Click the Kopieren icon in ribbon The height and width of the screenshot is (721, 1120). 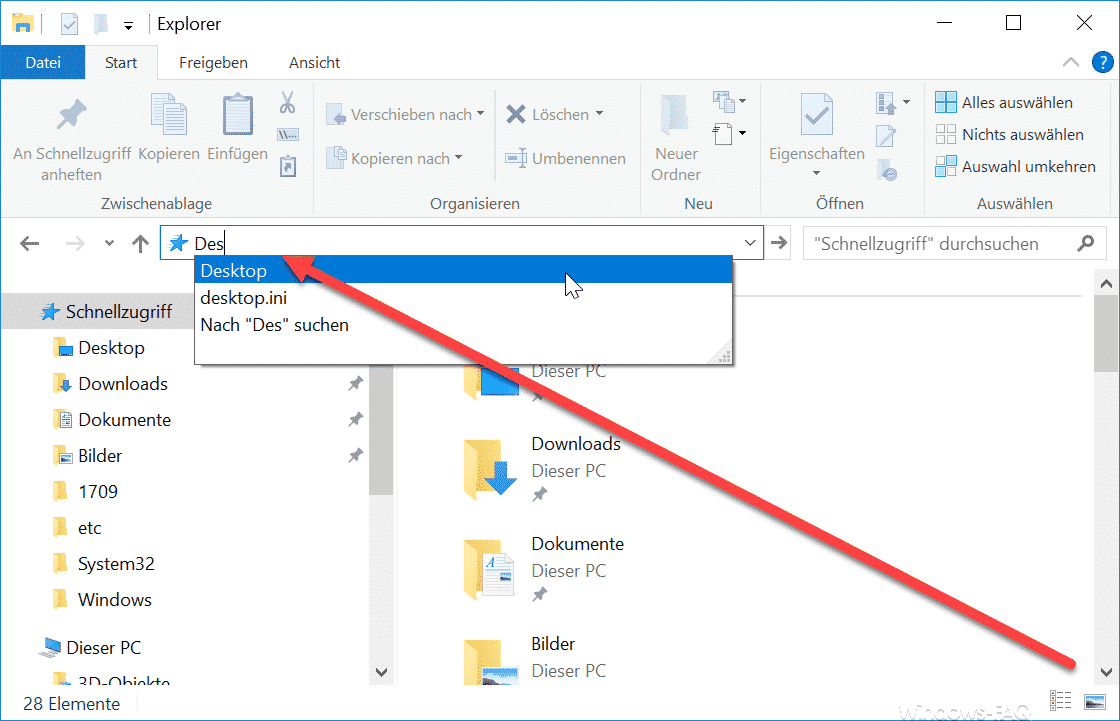pyautogui.click(x=169, y=116)
